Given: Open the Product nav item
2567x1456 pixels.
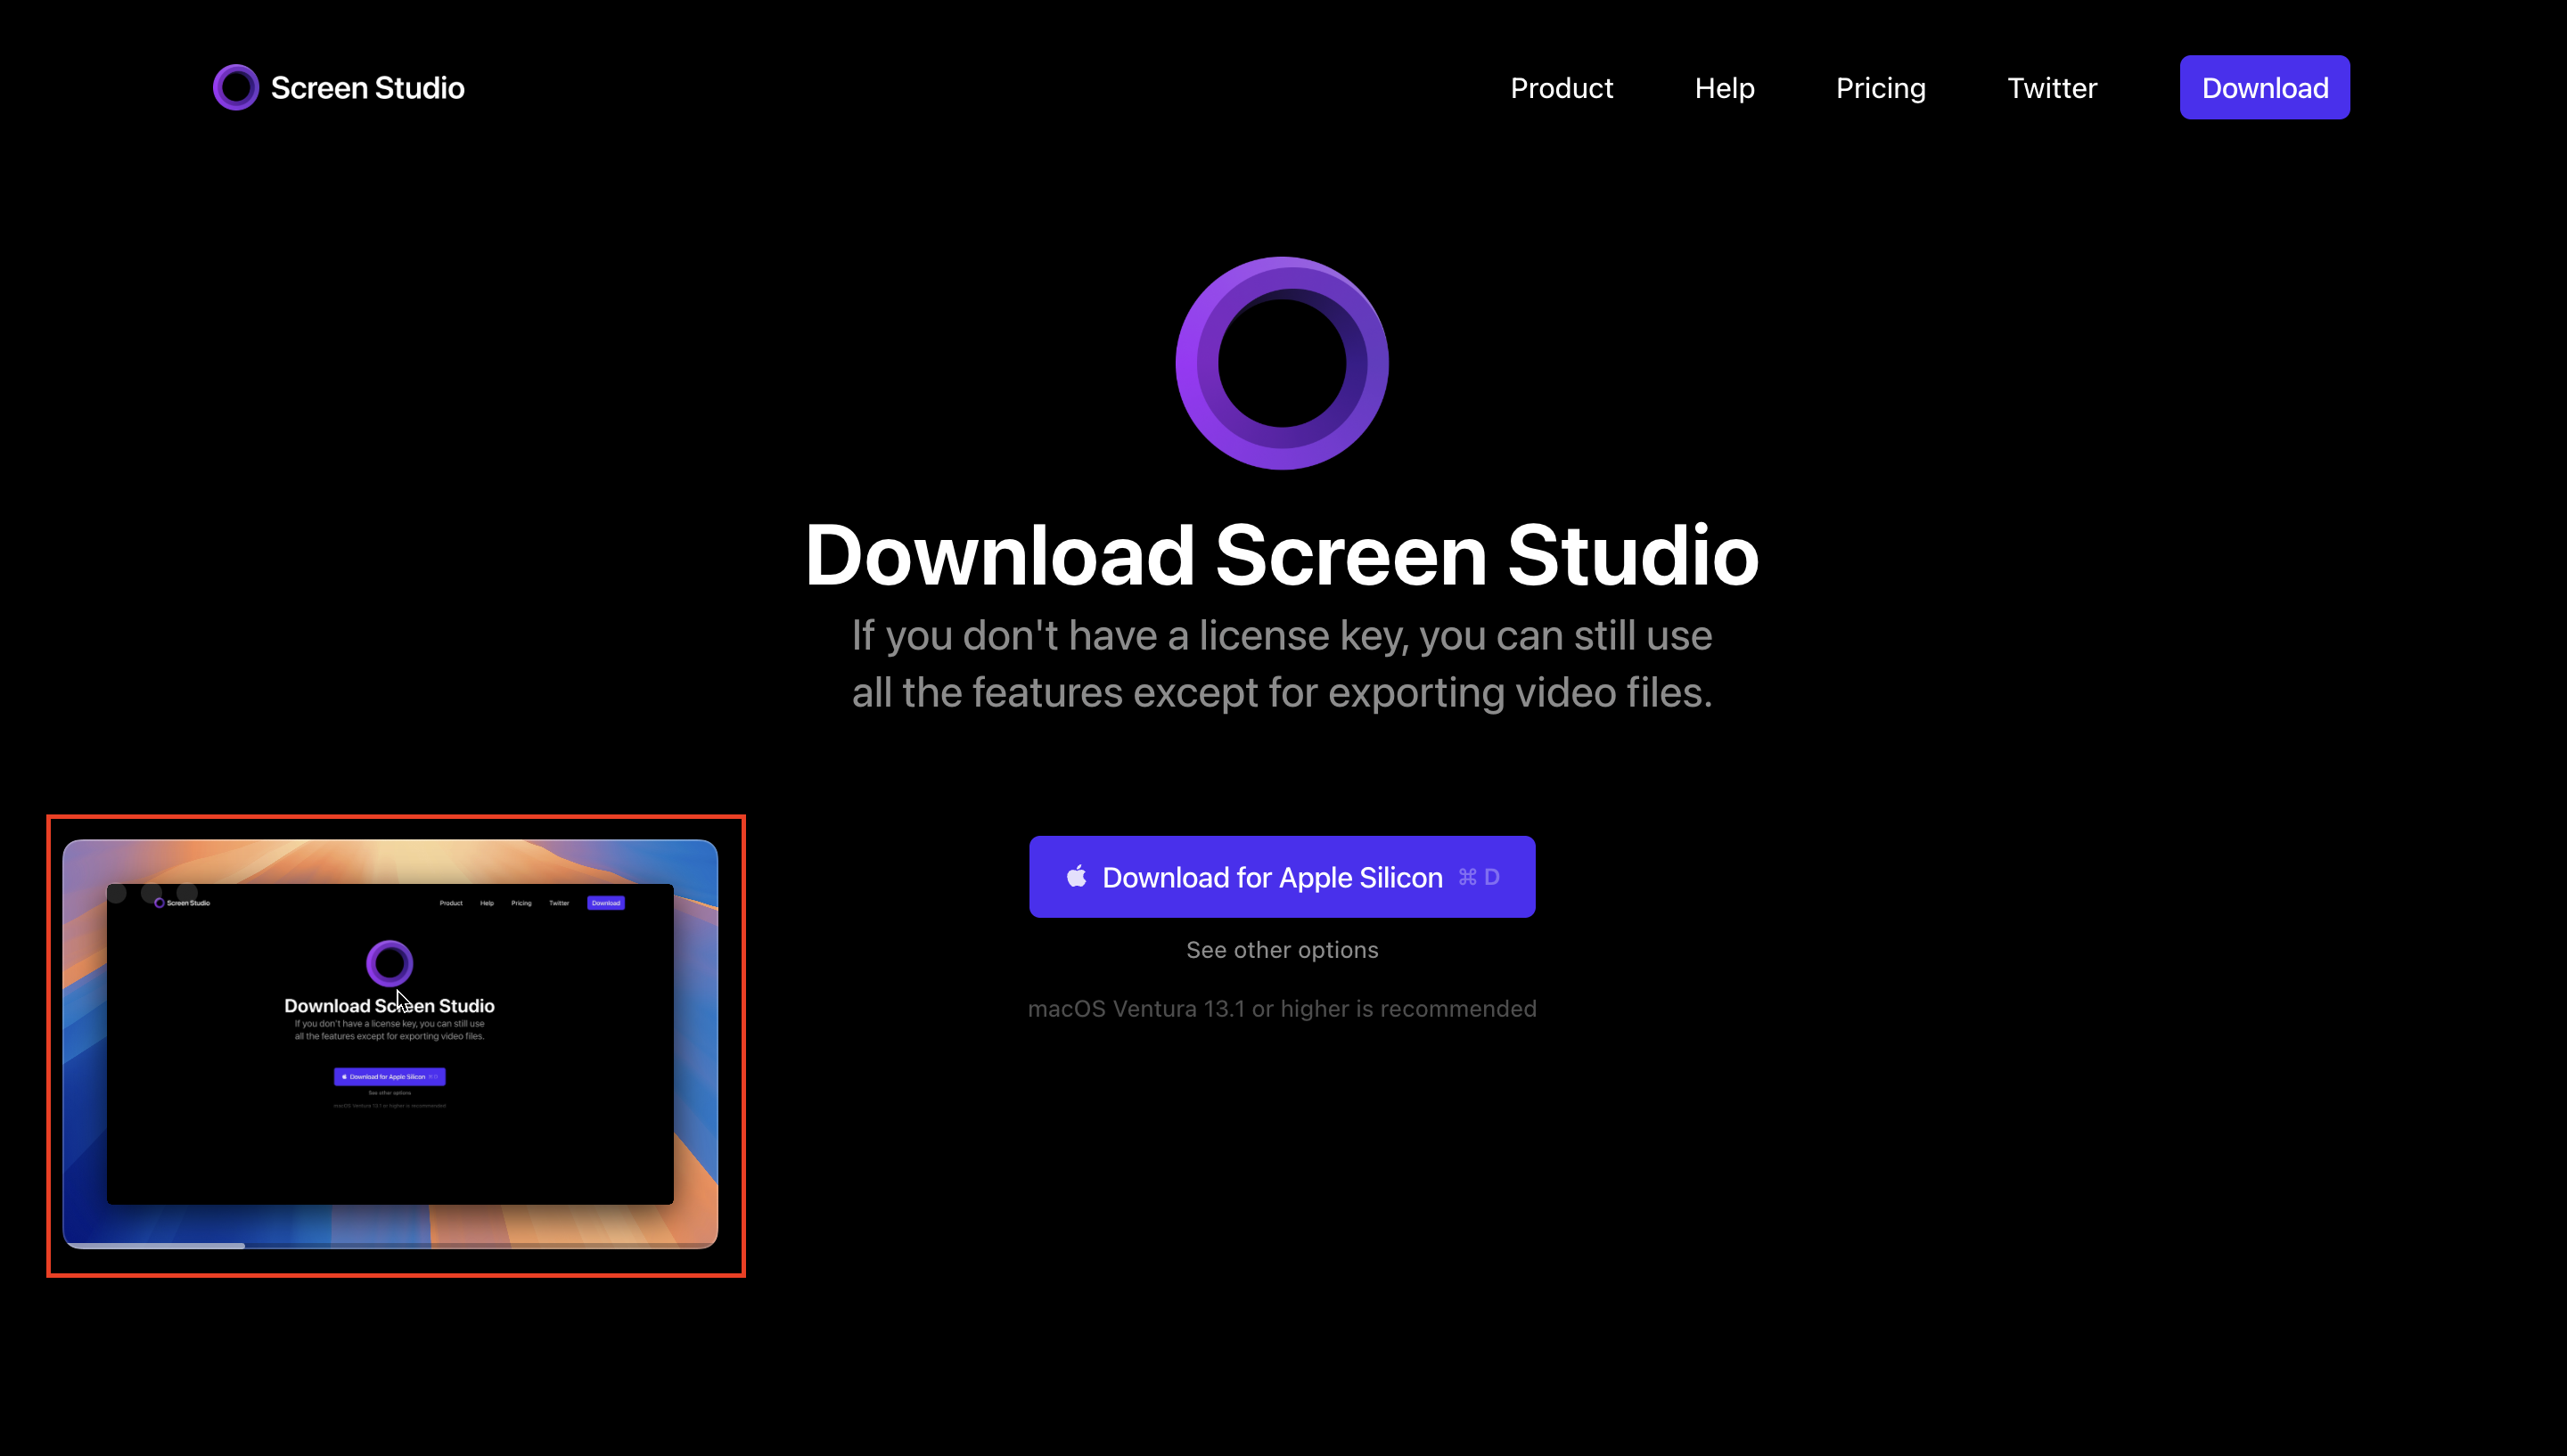Looking at the screenshot, I should click(x=1561, y=88).
